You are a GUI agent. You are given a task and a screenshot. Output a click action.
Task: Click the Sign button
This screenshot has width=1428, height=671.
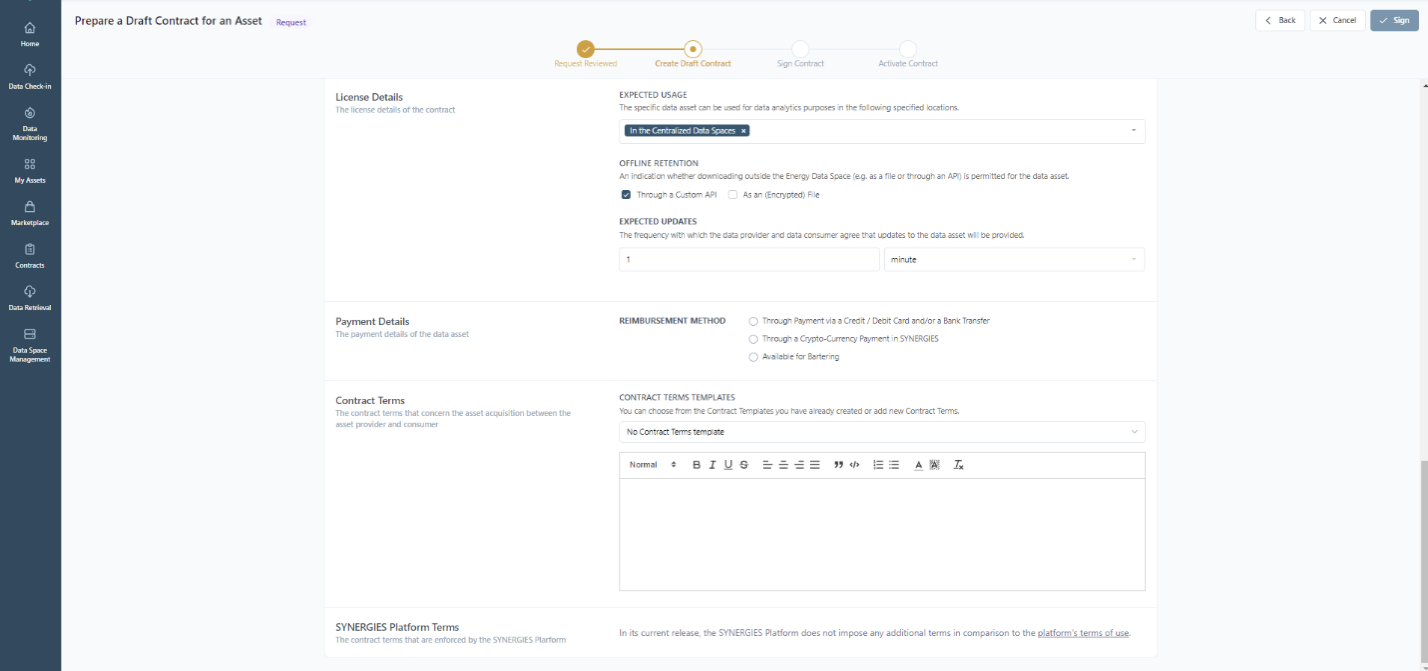point(1394,20)
